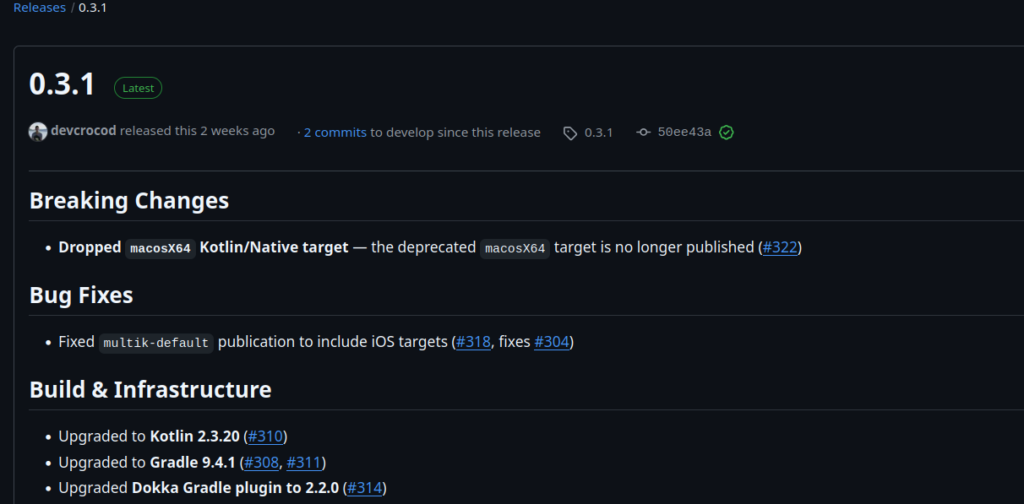Click the Breaking Changes heading
1024x504 pixels.
point(129,200)
